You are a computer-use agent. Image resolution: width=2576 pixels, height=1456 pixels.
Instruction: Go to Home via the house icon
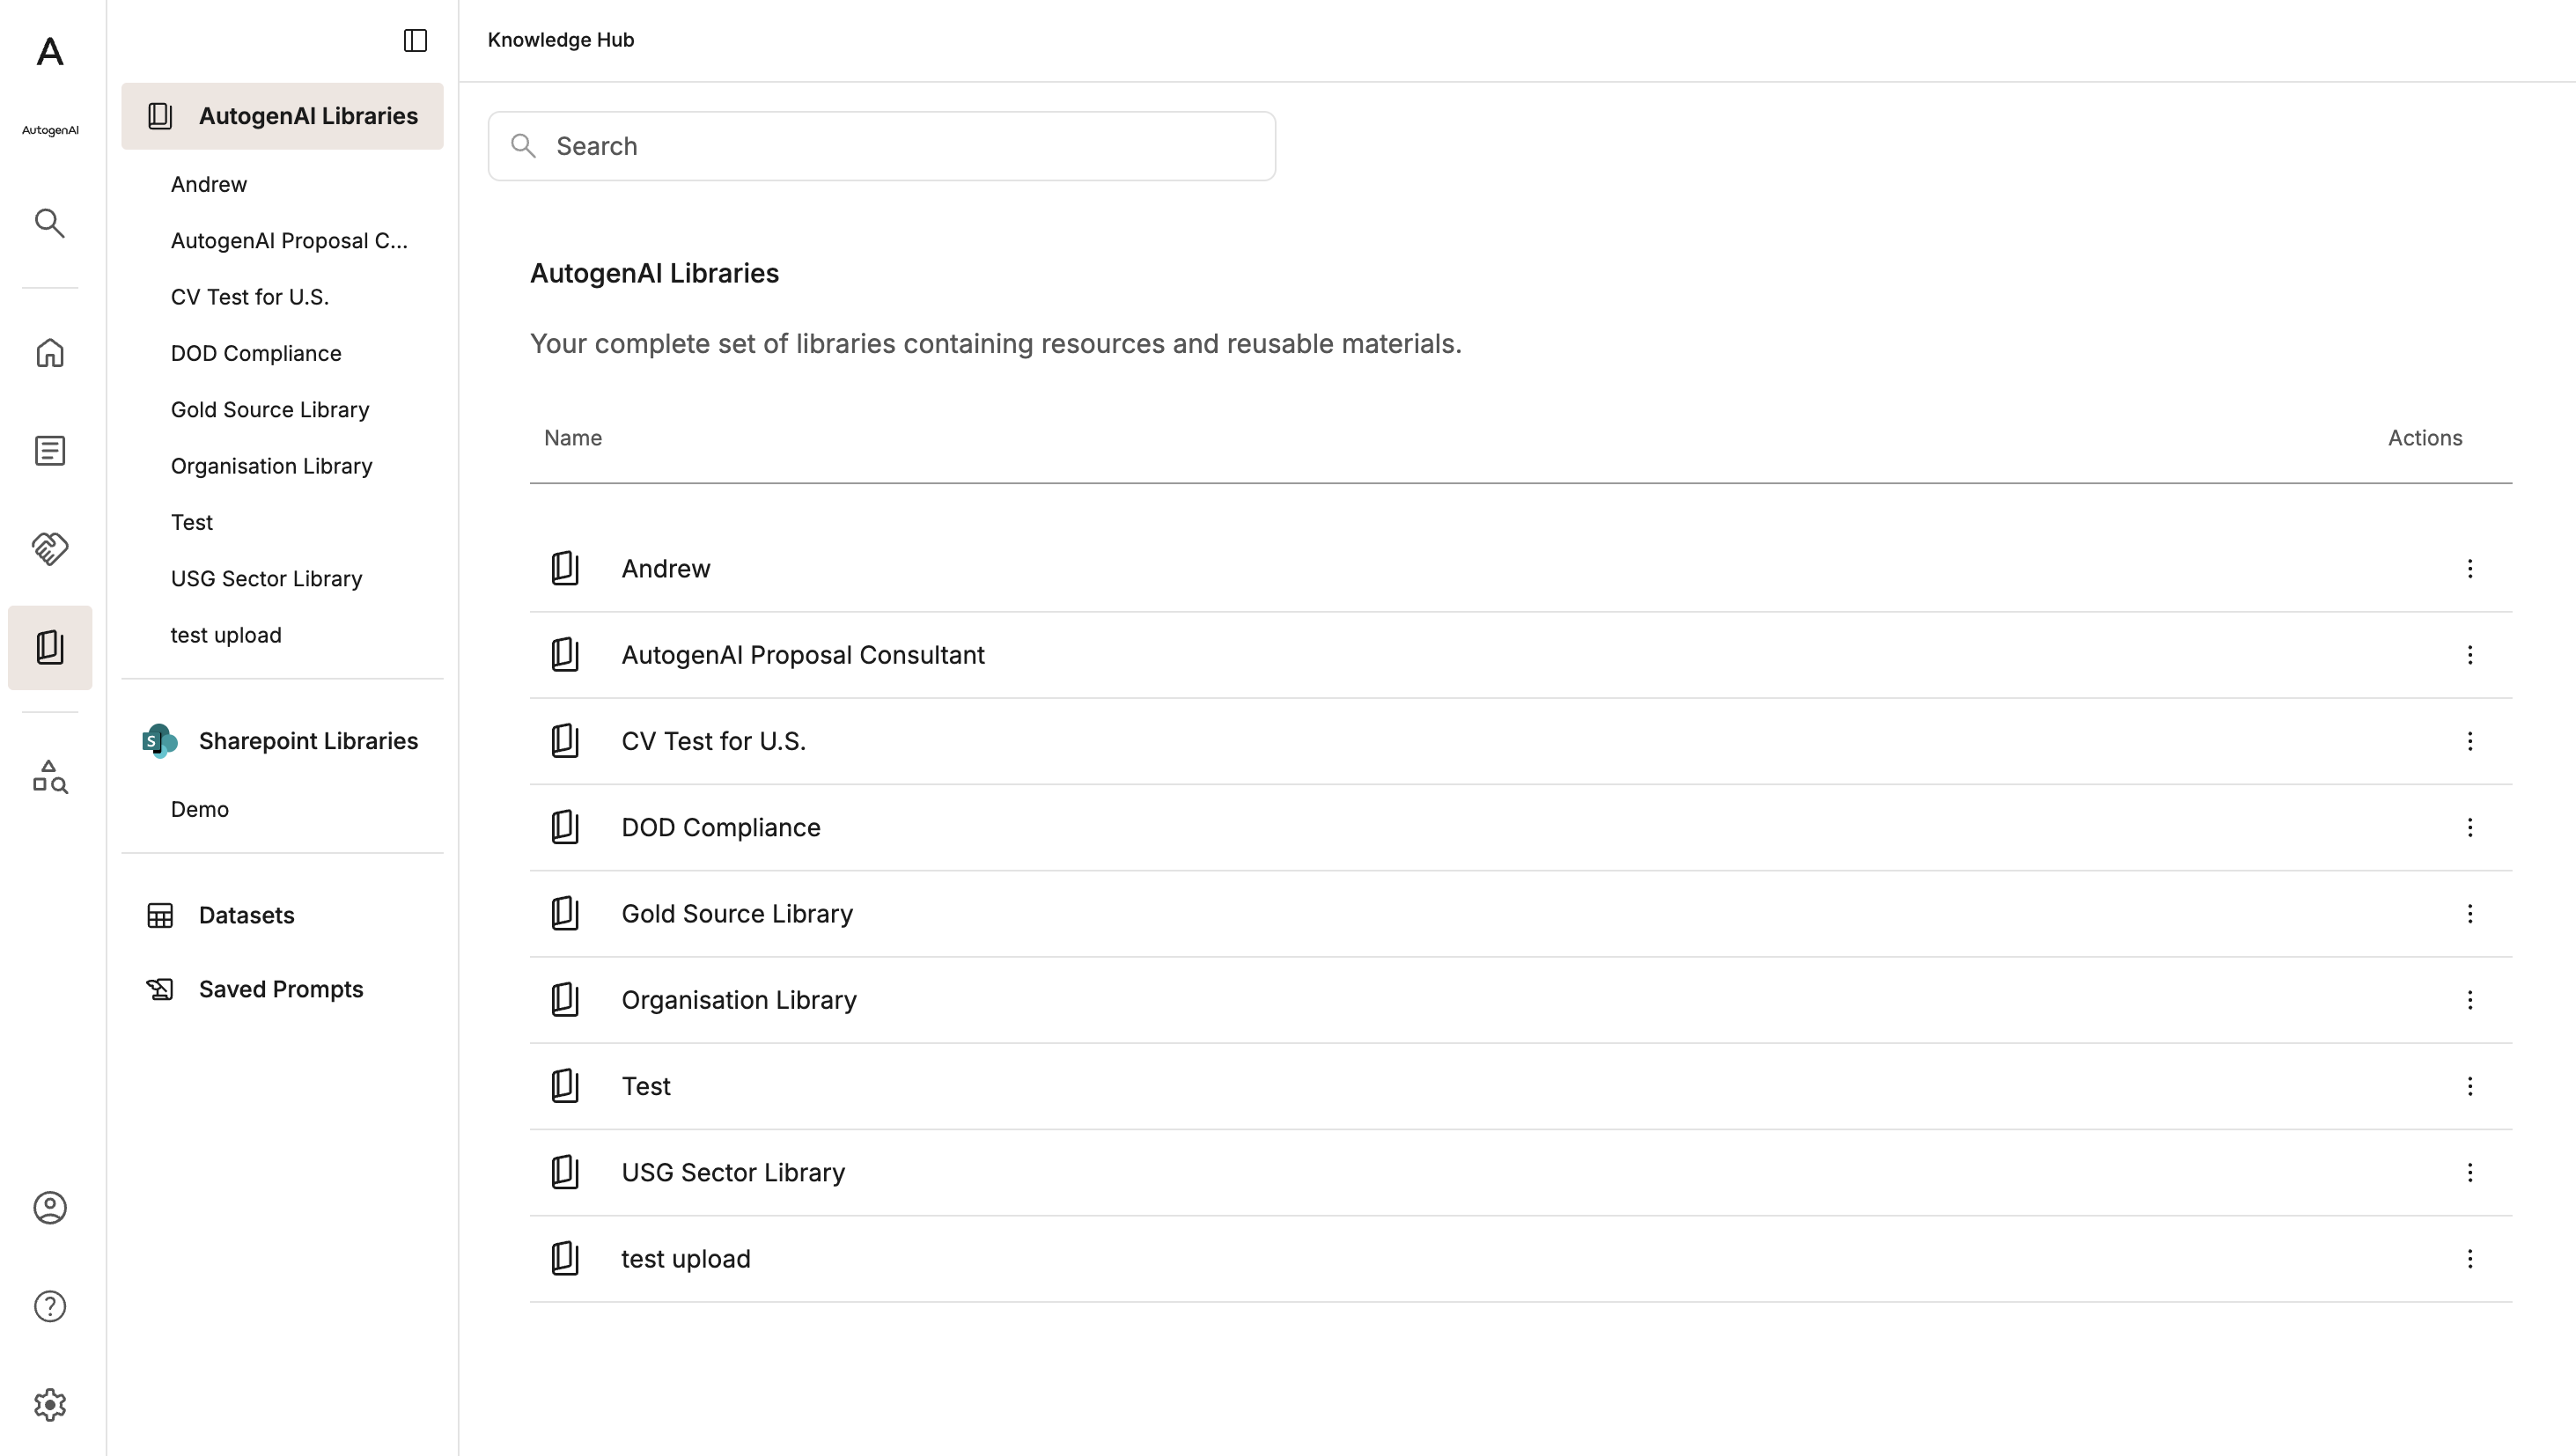click(50, 353)
